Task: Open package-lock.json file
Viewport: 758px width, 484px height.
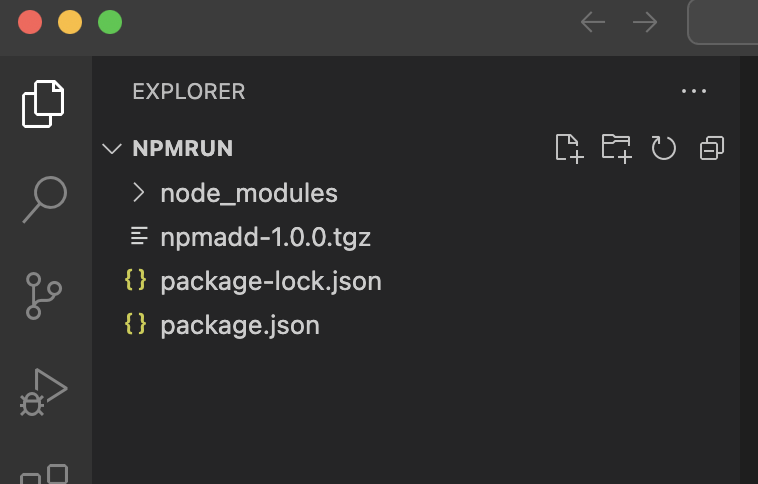Action: 271,281
